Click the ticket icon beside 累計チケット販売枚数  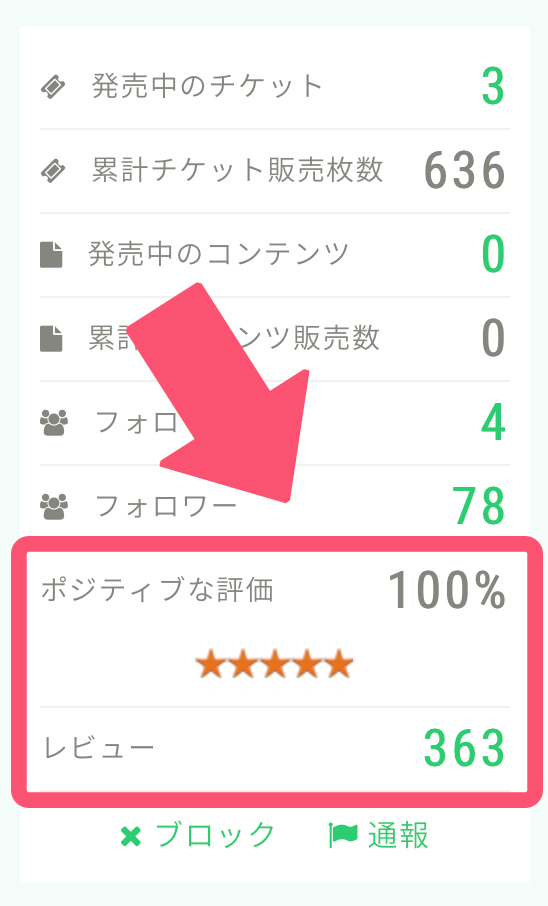tap(53, 171)
